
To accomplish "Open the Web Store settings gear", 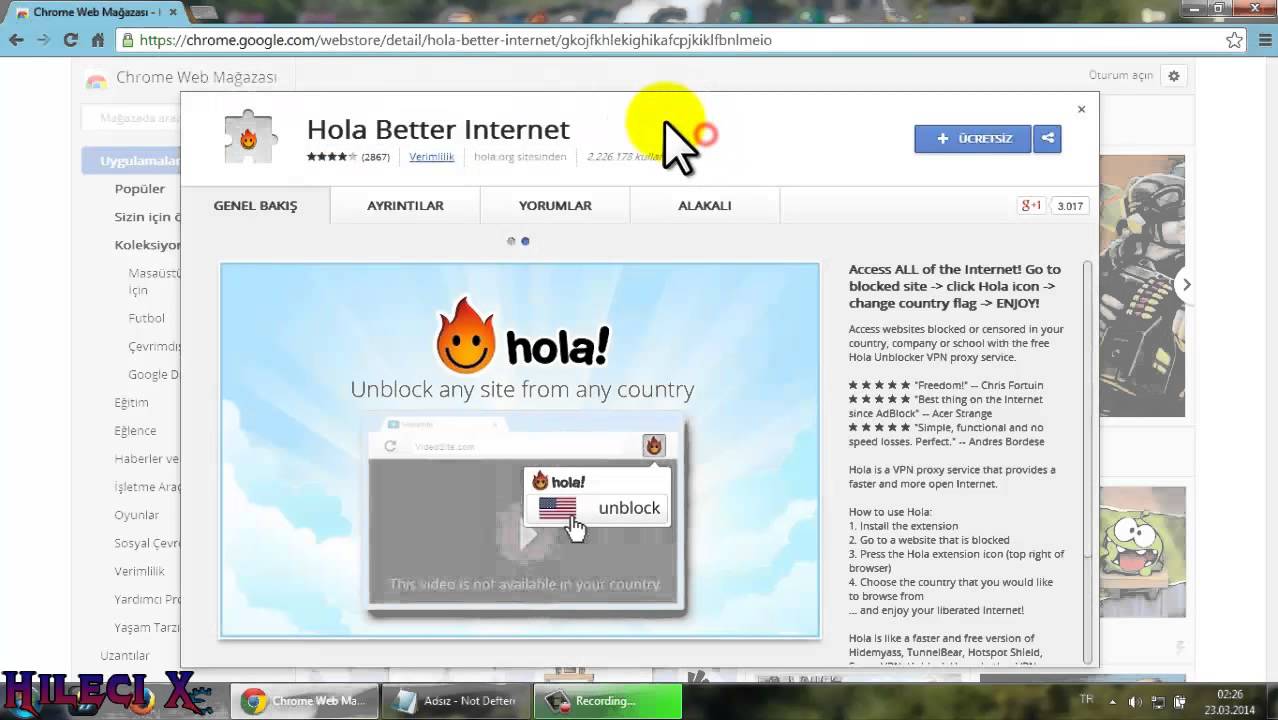I will click(1174, 76).
